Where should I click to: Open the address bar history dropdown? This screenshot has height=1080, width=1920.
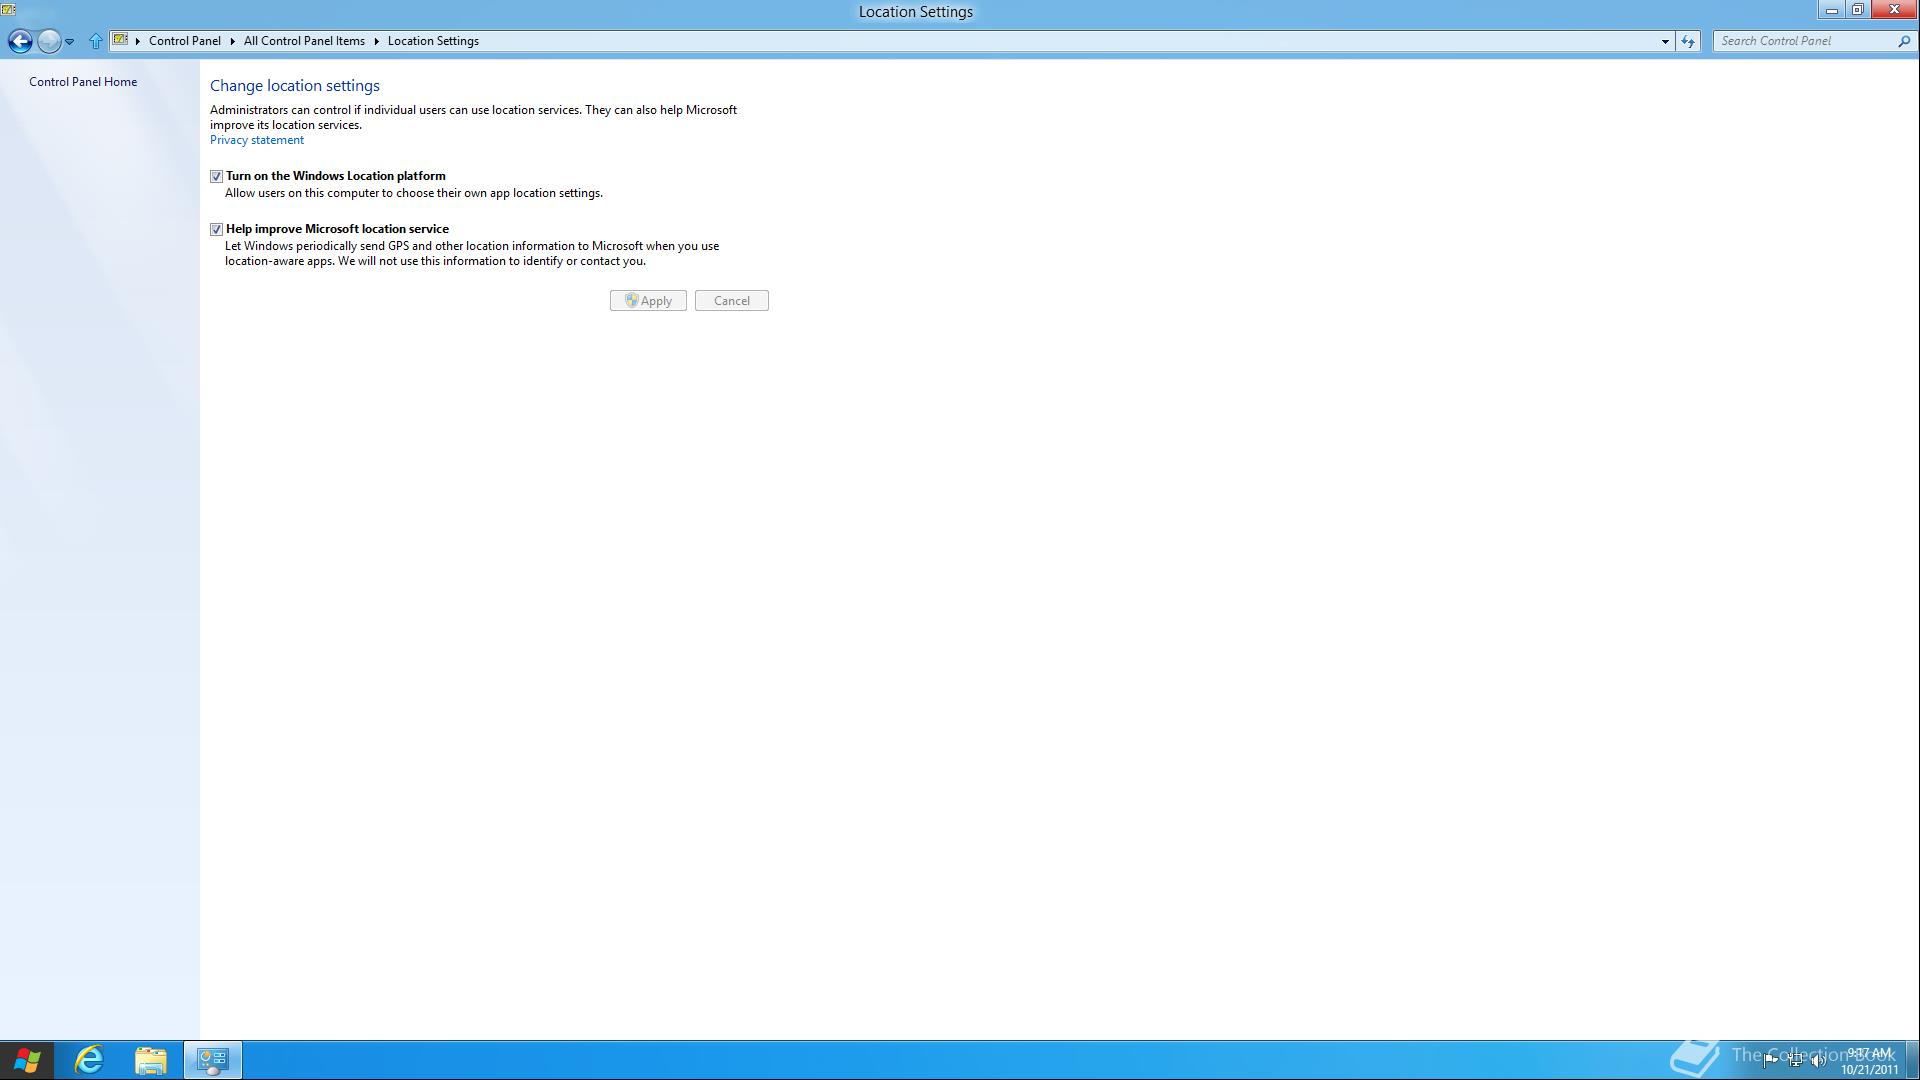(1667, 41)
